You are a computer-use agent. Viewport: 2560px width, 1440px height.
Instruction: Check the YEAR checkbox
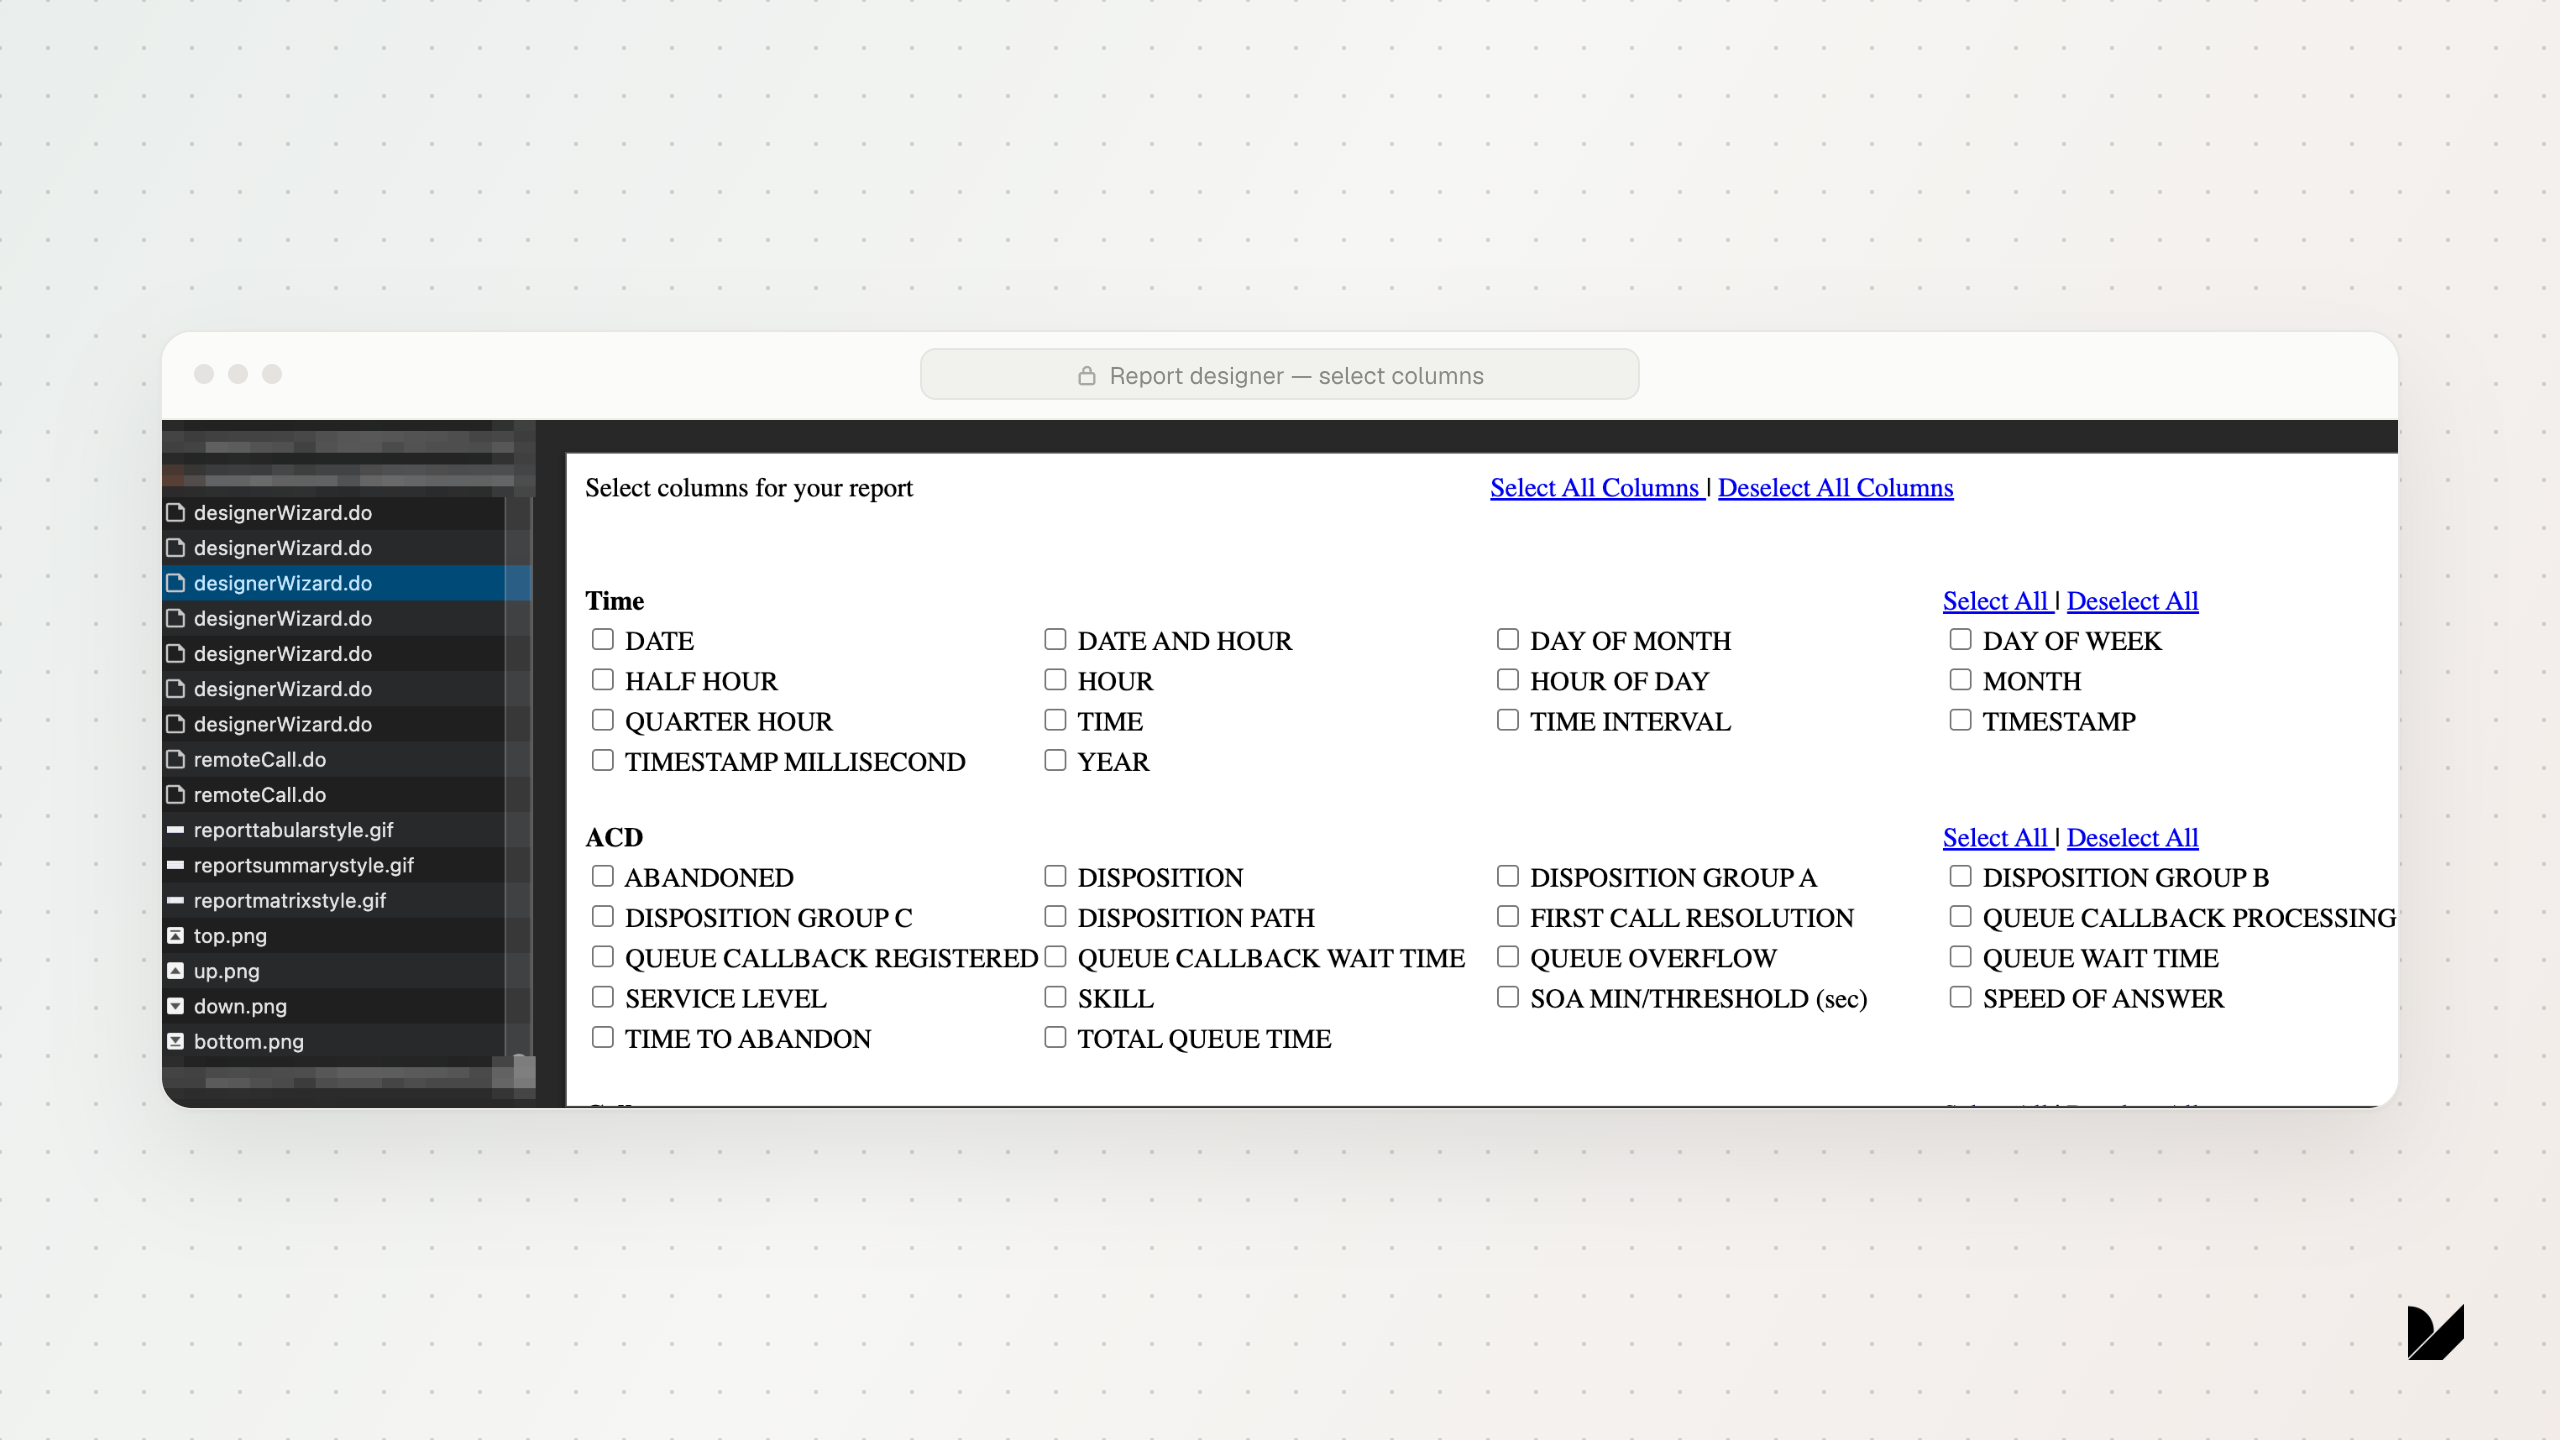tap(1055, 760)
